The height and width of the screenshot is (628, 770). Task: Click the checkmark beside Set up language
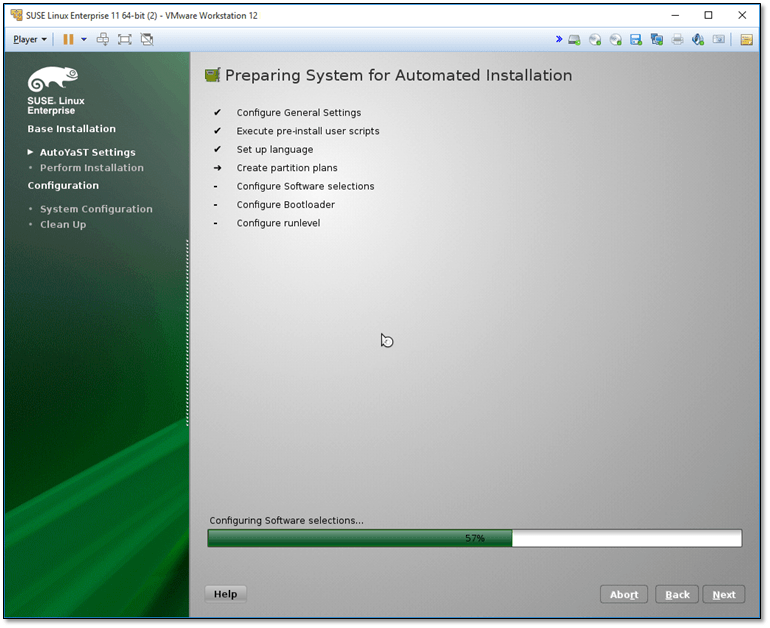217,149
